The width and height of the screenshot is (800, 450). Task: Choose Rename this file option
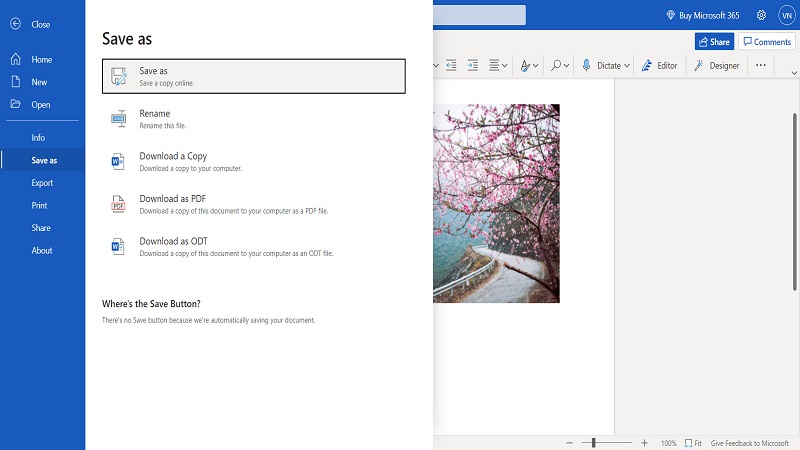coord(254,119)
